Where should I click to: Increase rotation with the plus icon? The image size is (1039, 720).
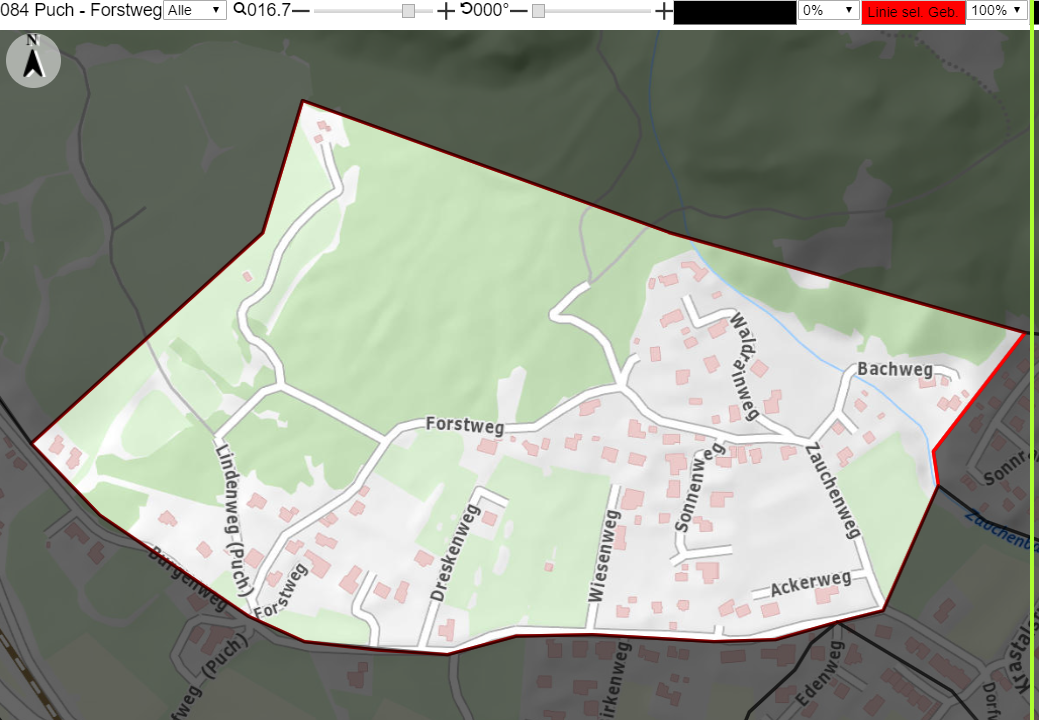pyautogui.click(x=663, y=11)
